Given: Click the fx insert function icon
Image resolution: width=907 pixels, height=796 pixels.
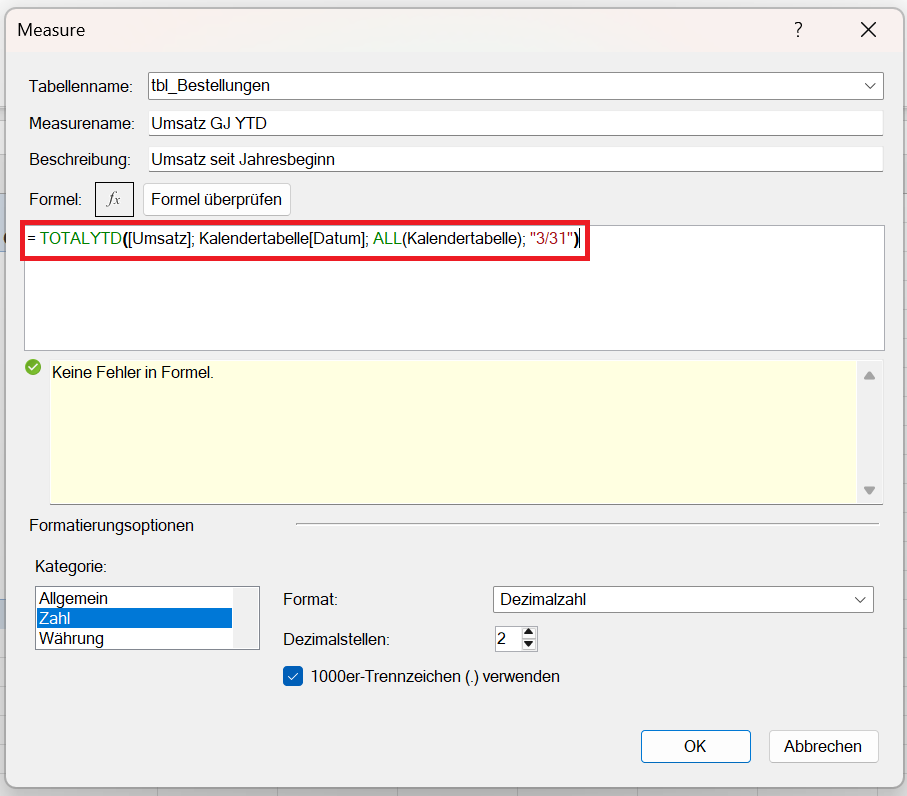Looking at the screenshot, I should pos(114,199).
